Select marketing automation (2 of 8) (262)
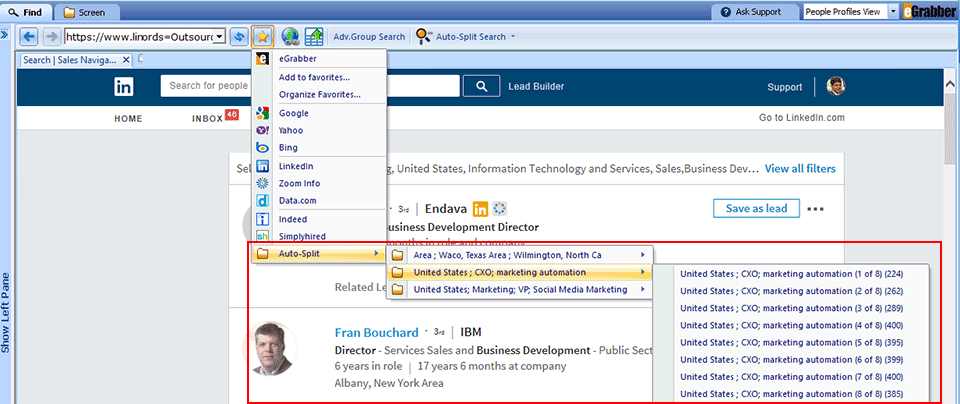The height and width of the screenshot is (404, 960). click(792, 291)
